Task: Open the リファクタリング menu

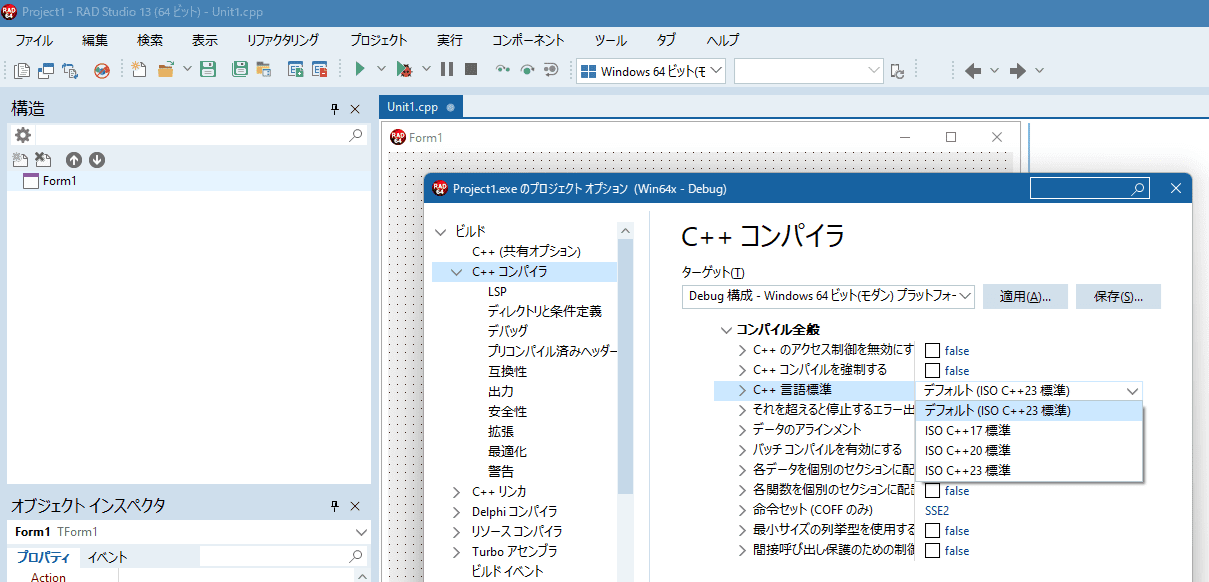Action: (283, 40)
